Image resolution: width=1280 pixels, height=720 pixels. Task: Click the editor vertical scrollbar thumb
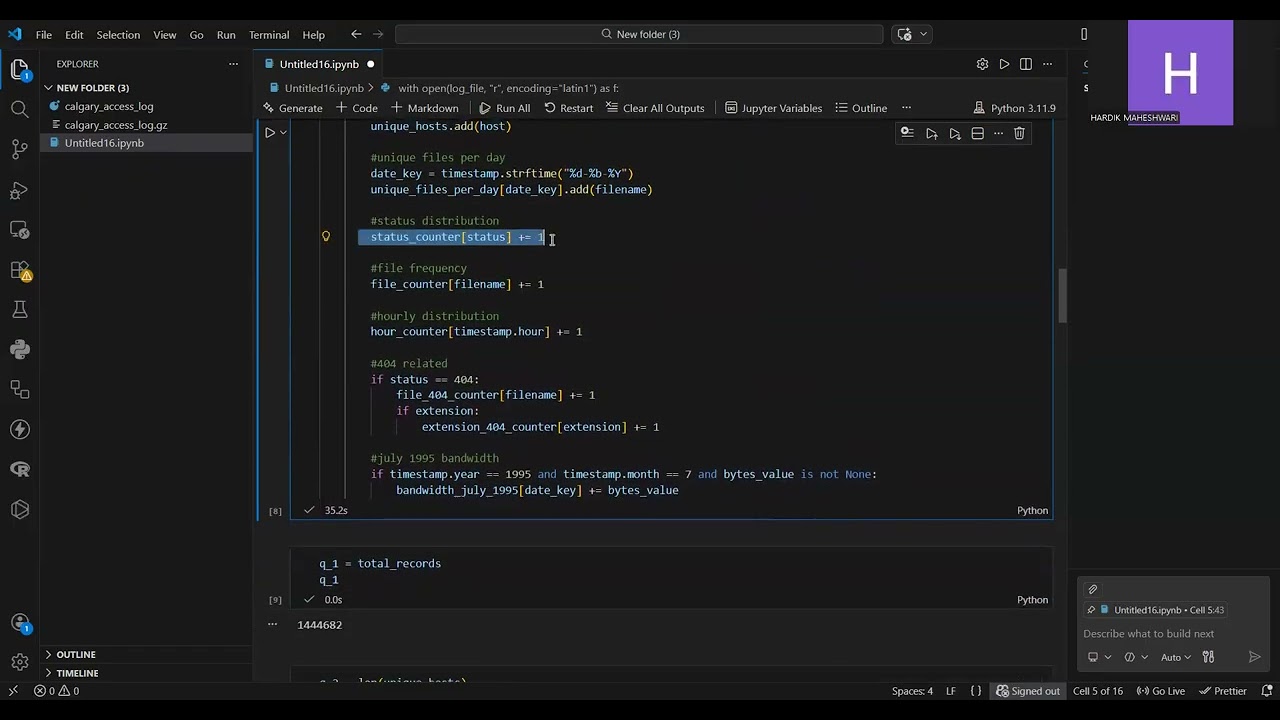1061,296
